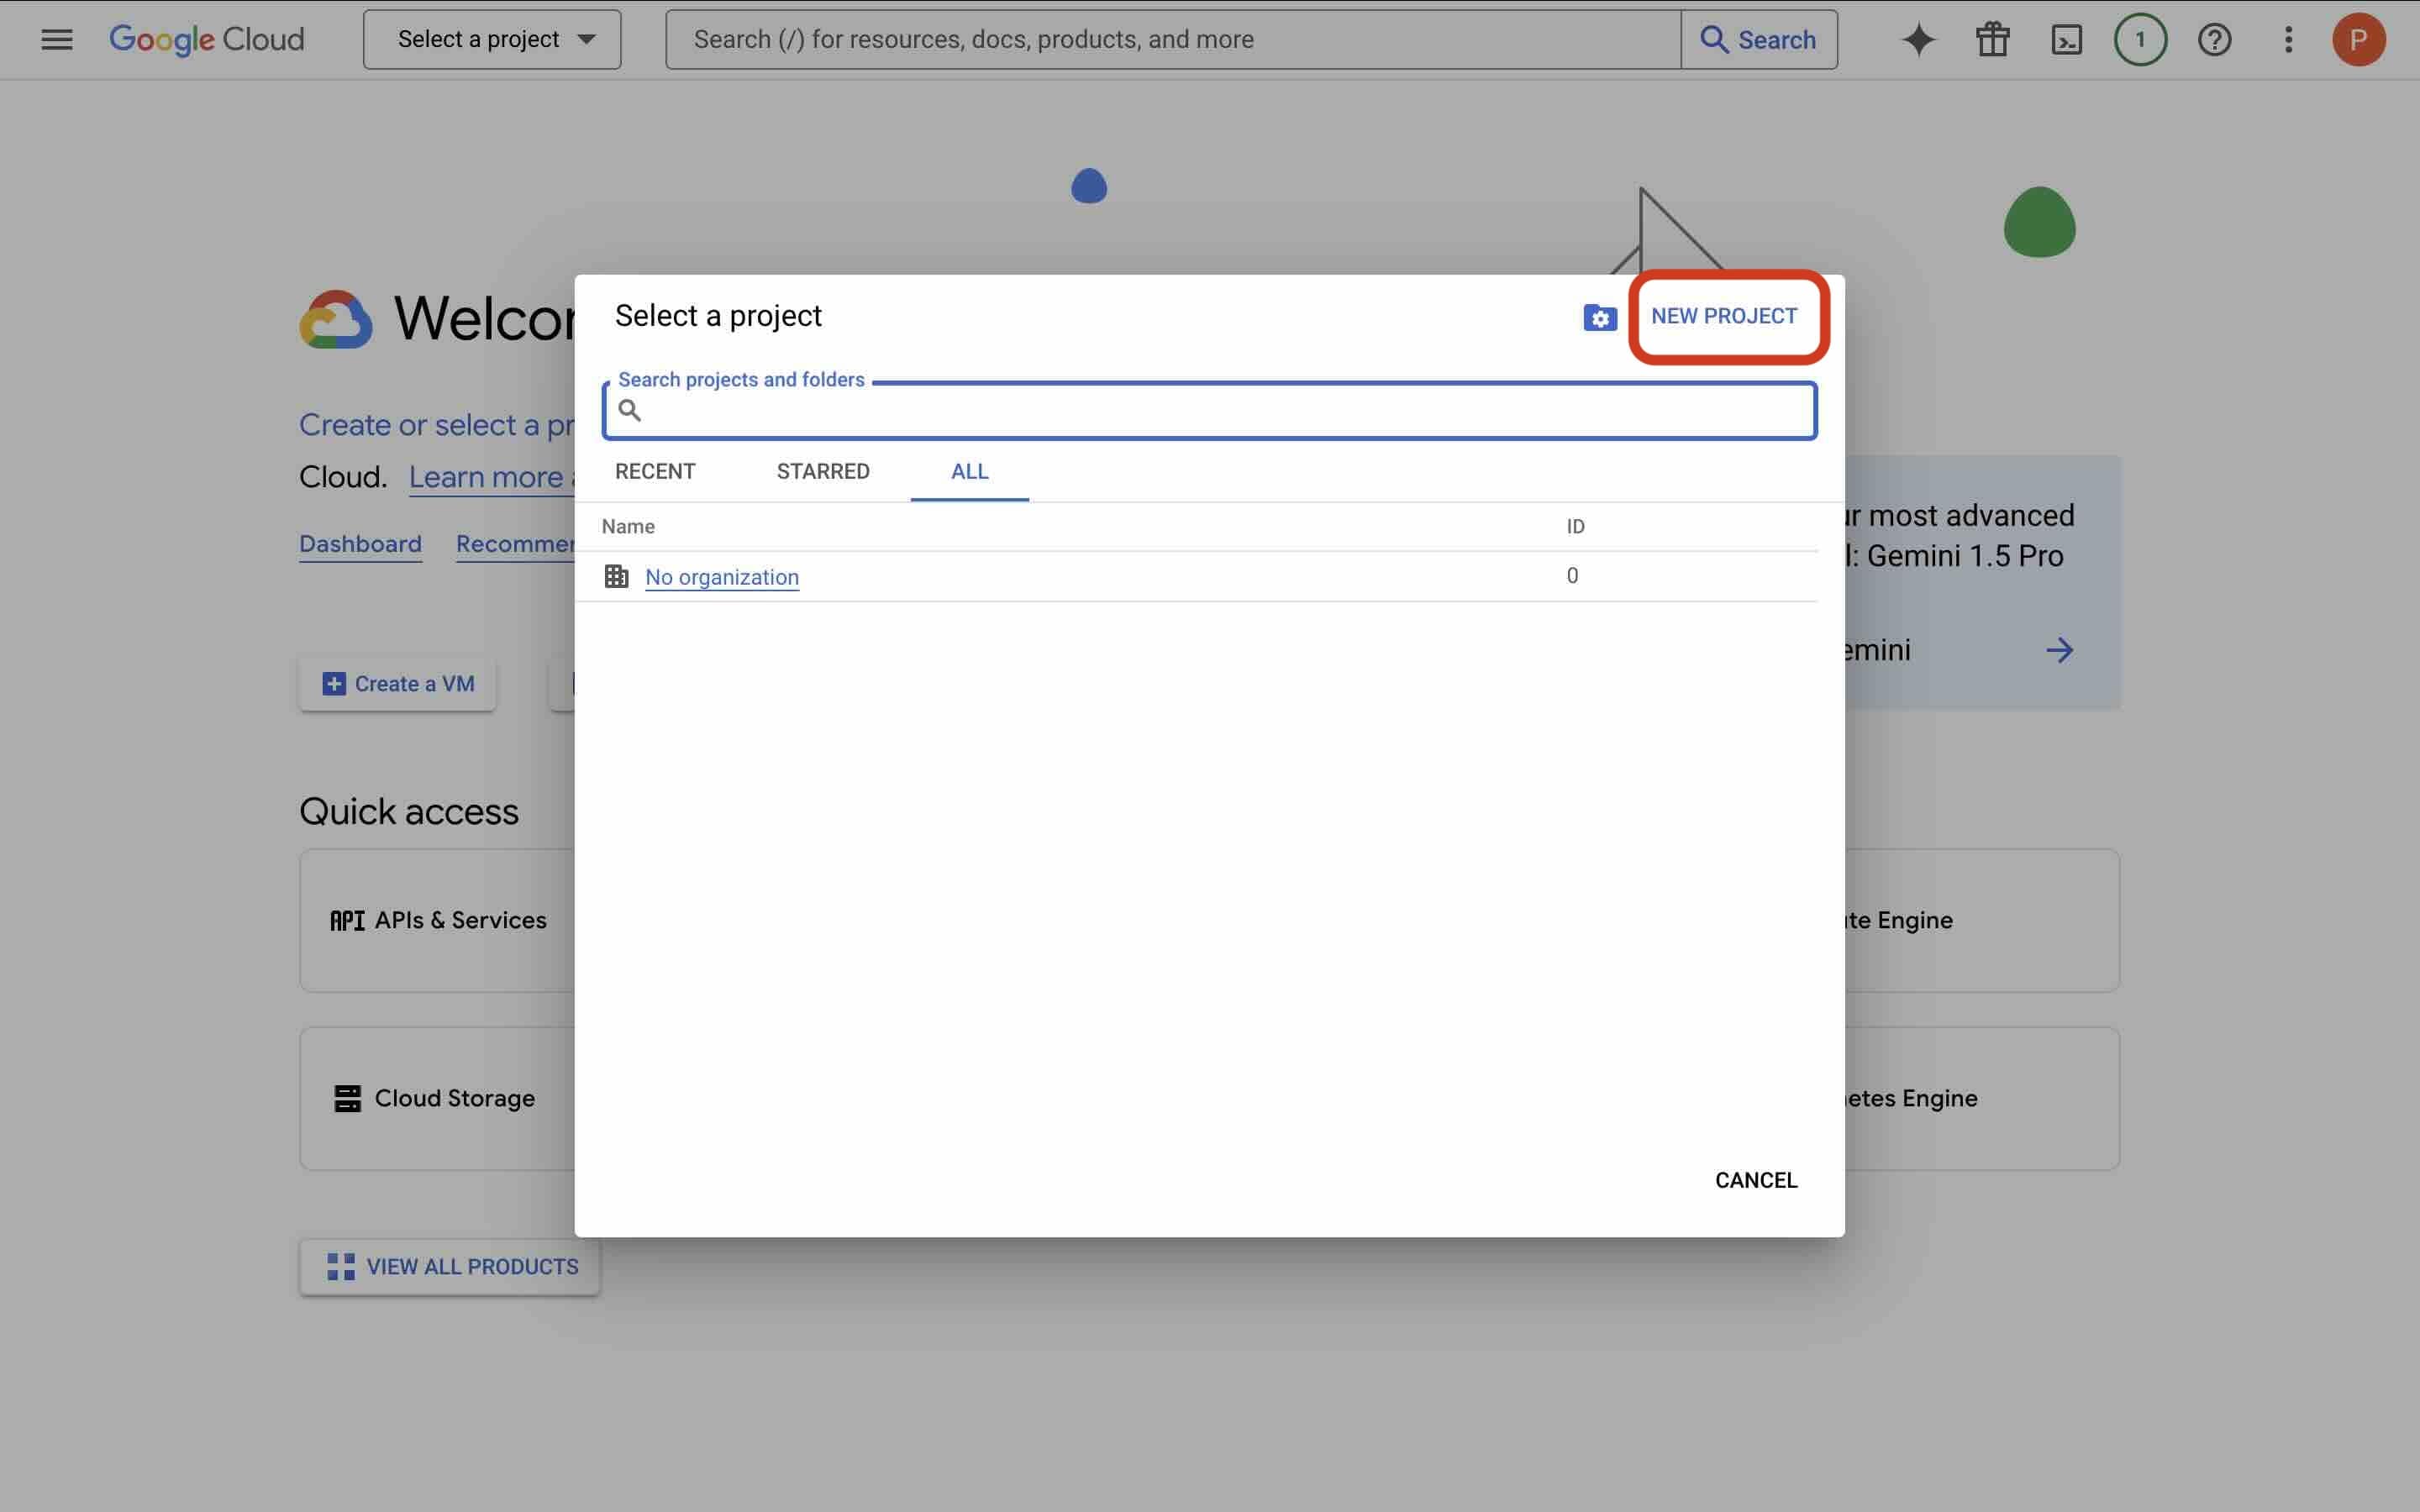Click the Google Cloud logo

pos(207,39)
